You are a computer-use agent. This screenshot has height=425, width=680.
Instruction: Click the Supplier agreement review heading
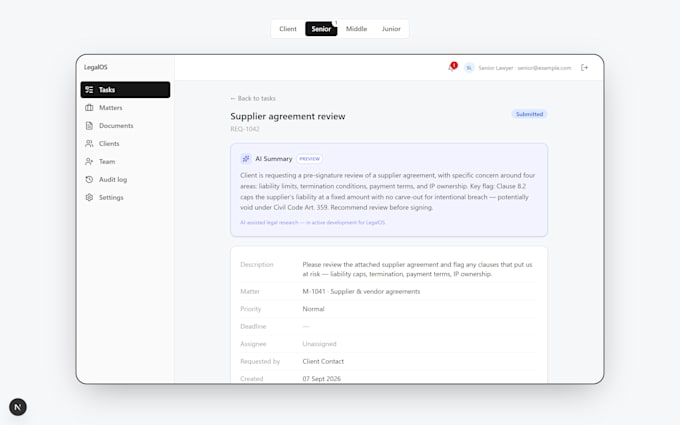pyautogui.click(x=288, y=116)
